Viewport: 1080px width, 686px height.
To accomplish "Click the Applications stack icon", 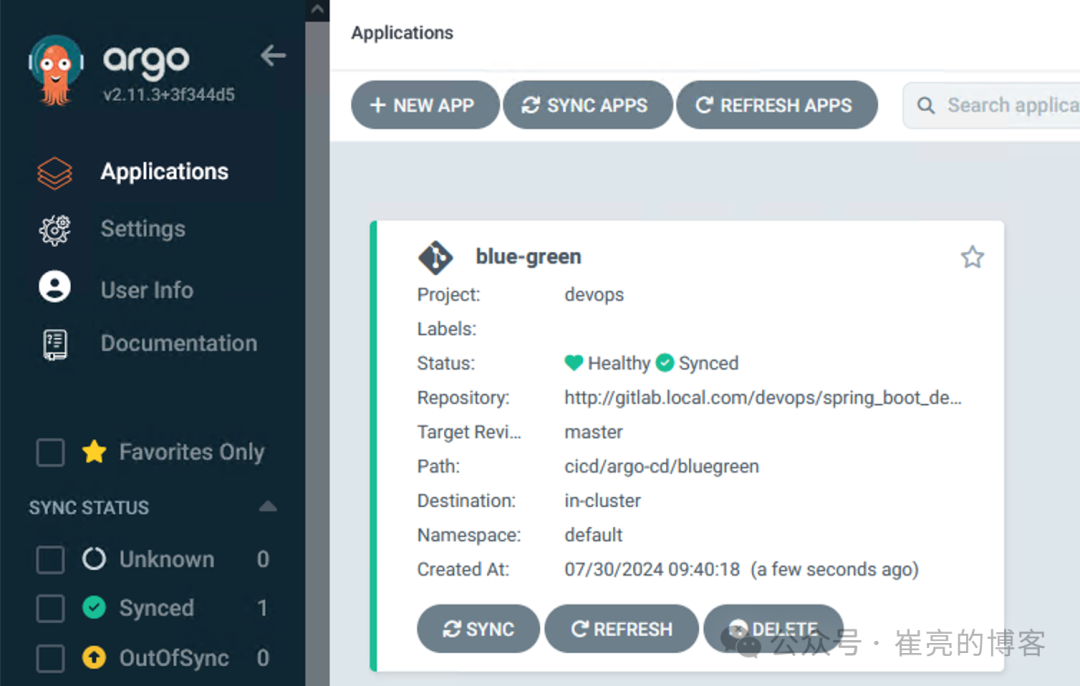I will point(55,172).
